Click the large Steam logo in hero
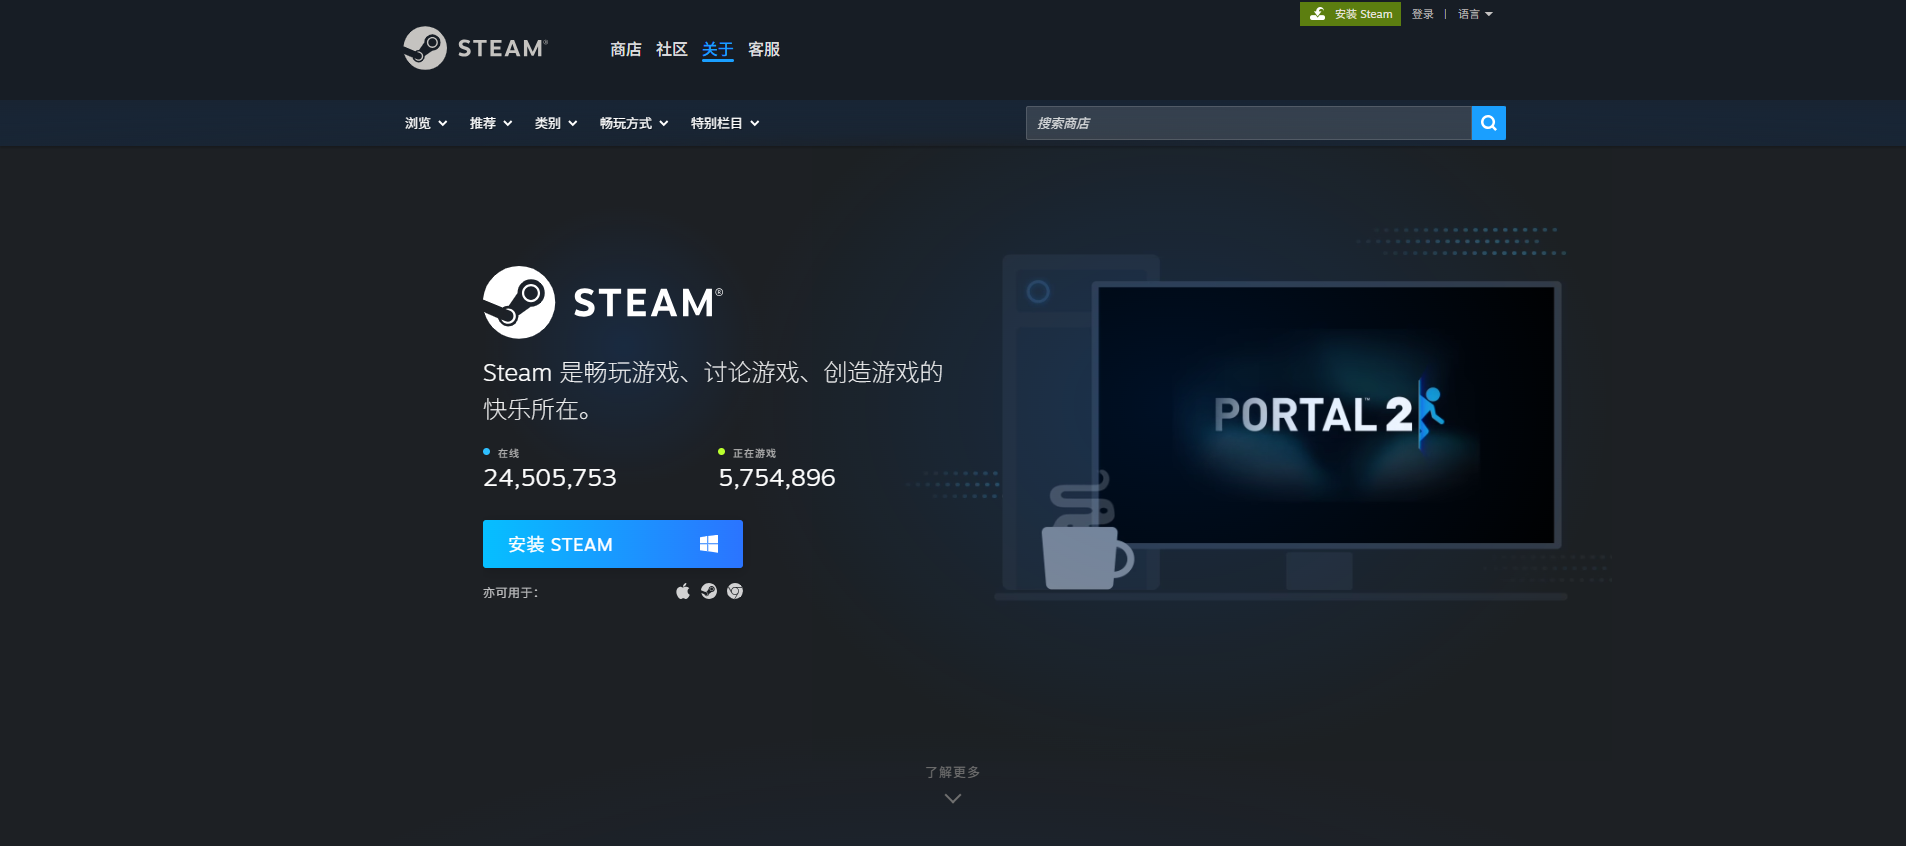 (603, 302)
